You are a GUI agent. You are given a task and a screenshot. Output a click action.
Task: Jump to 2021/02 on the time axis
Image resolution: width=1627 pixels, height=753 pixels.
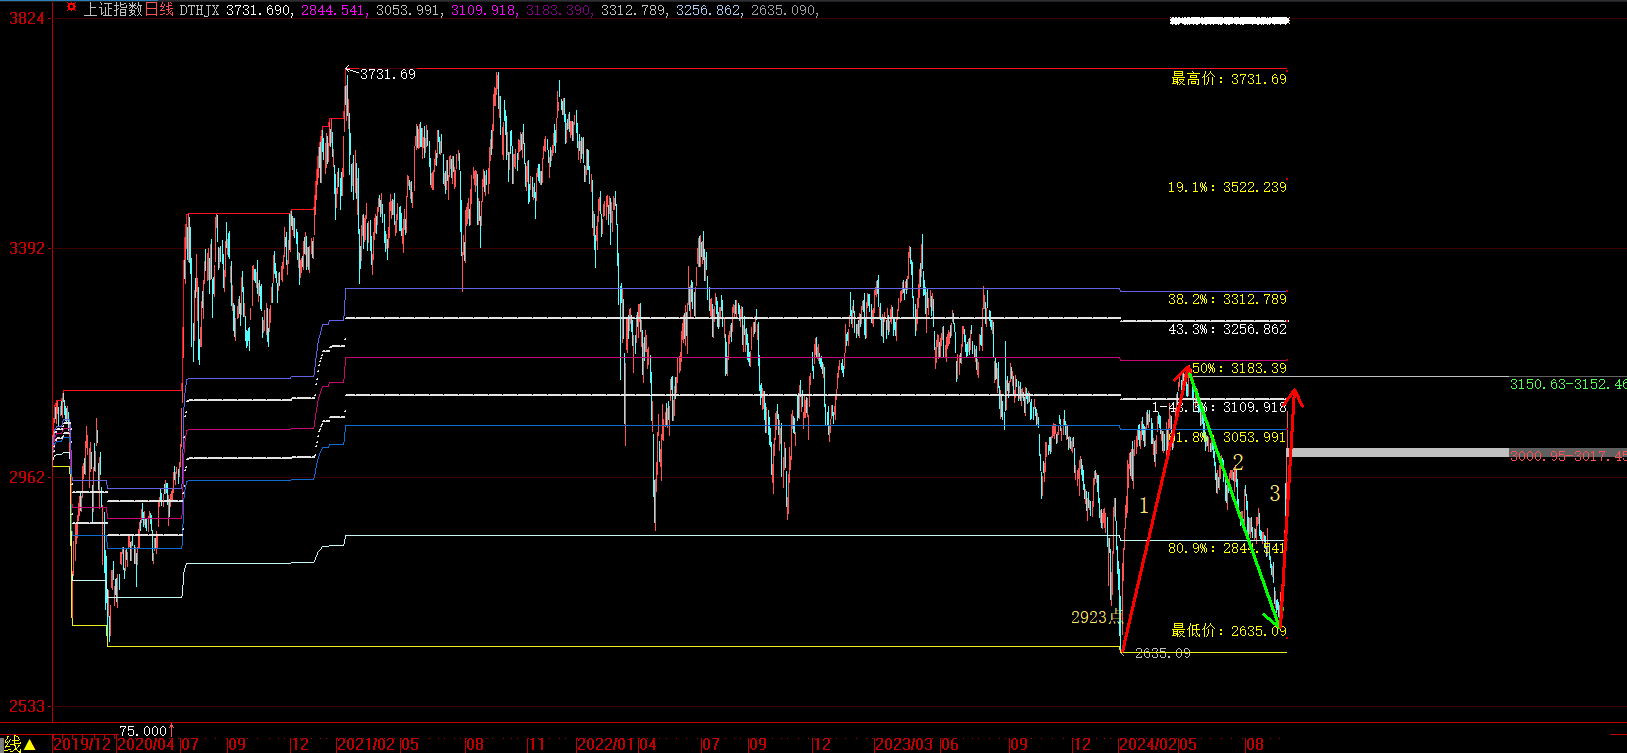pyautogui.click(x=367, y=745)
